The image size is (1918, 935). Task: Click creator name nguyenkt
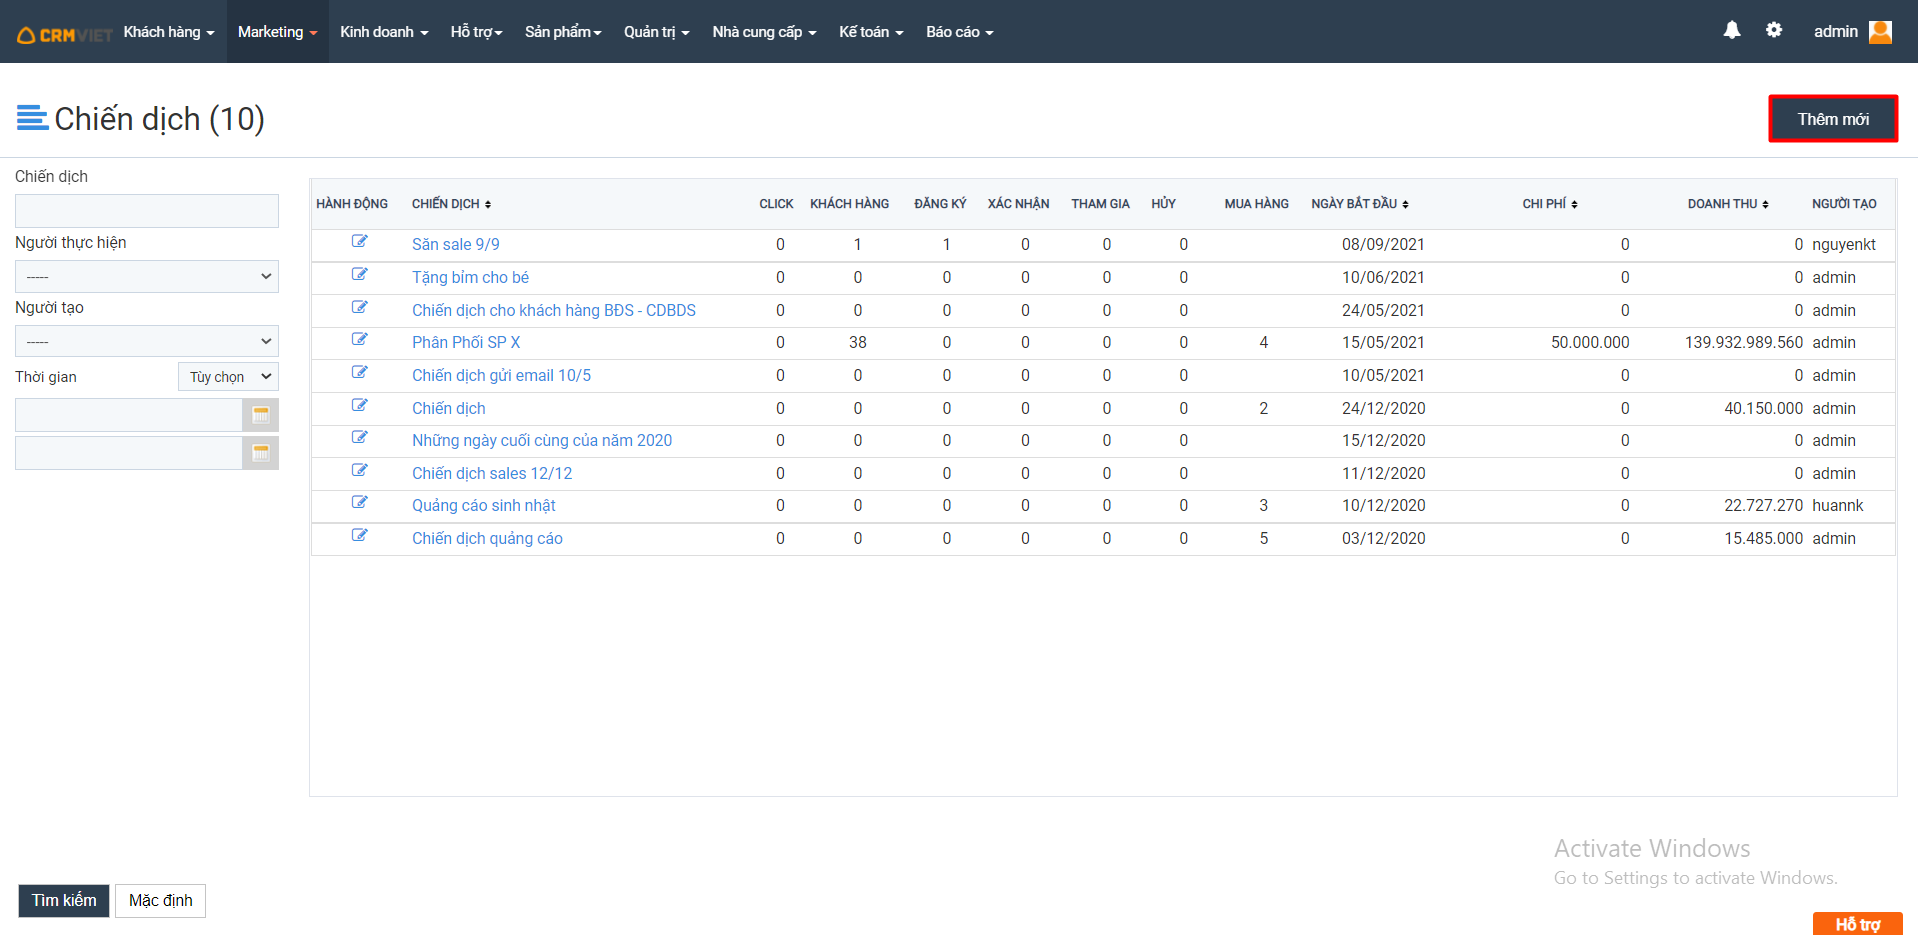pos(1844,244)
